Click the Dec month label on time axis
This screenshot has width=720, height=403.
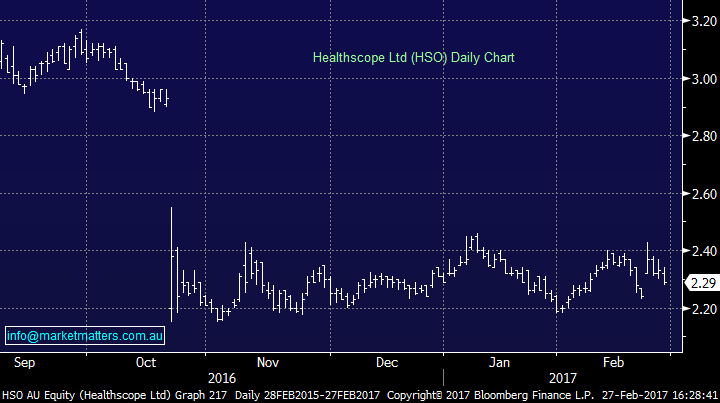(387, 363)
